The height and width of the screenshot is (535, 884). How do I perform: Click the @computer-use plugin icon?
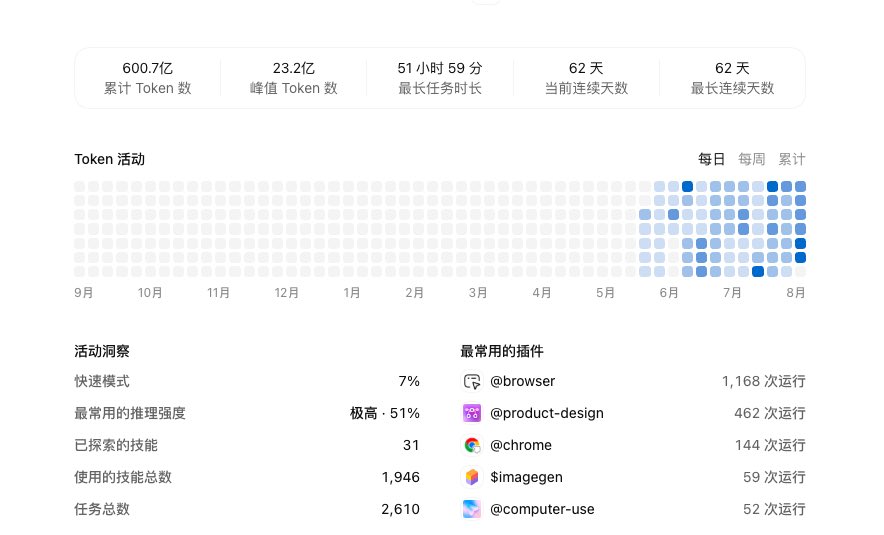point(472,509)
